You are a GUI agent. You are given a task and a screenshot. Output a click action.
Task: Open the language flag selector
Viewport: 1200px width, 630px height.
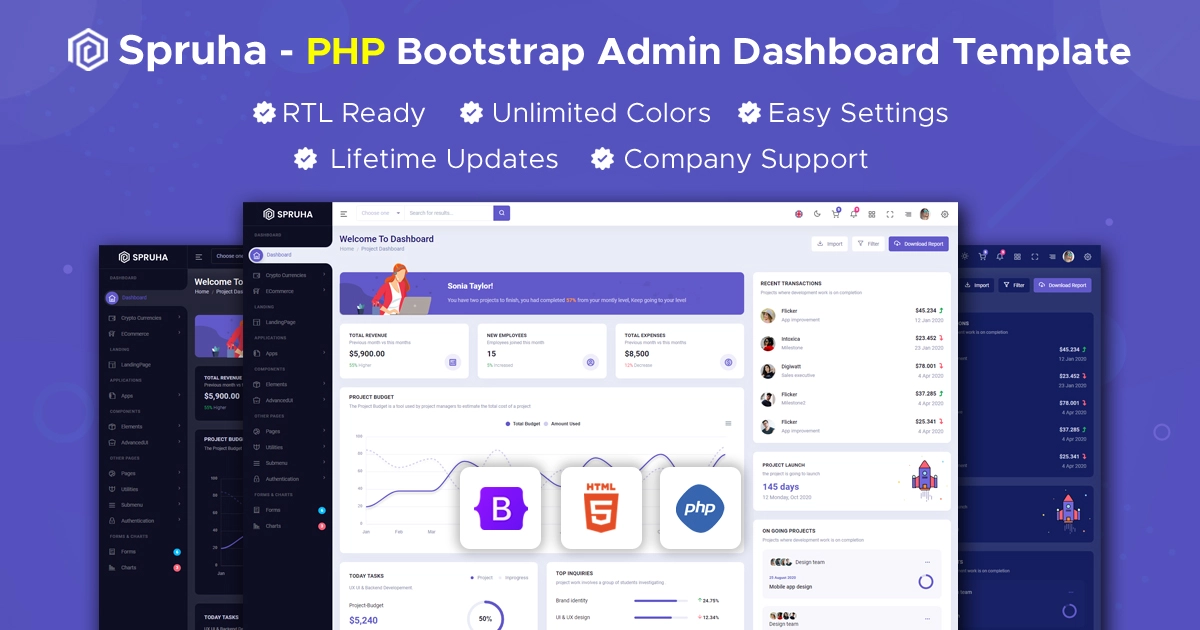[799, 214]
